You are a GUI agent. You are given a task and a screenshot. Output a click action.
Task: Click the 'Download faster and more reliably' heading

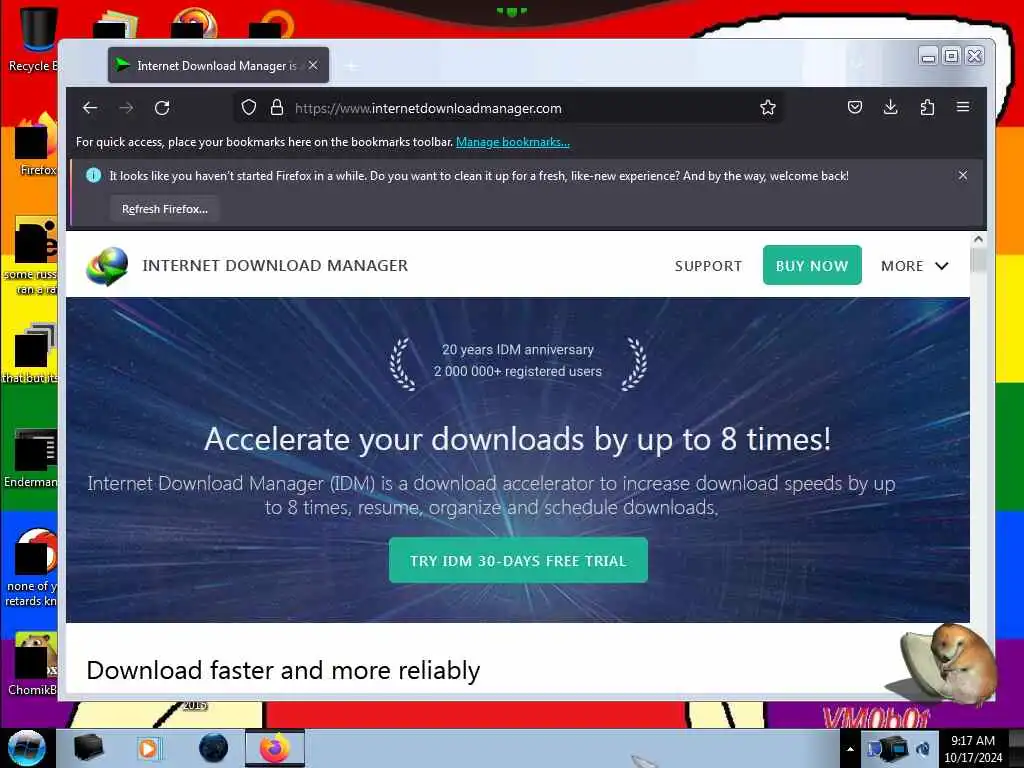(283, 670)
